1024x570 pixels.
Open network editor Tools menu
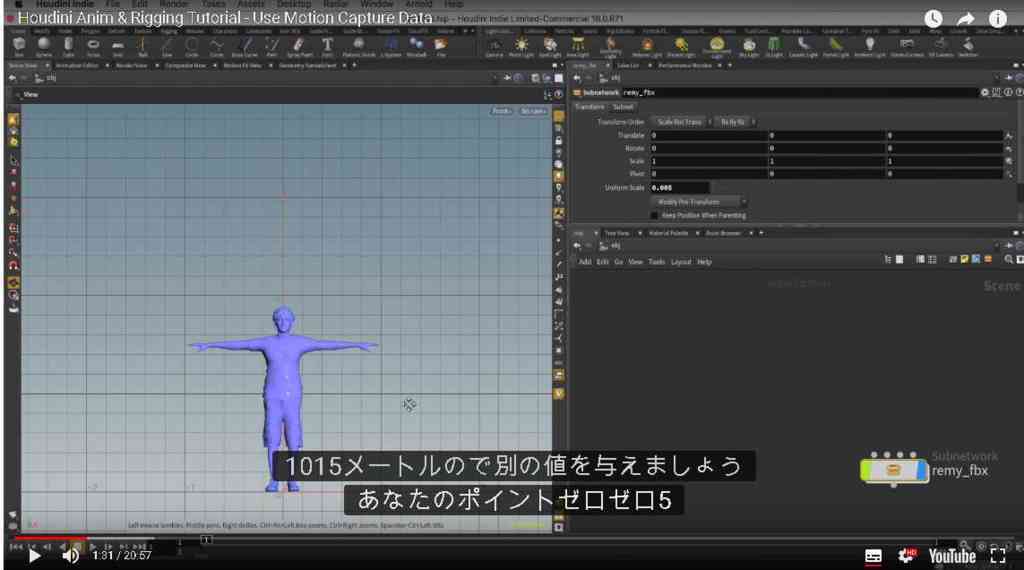656,262
